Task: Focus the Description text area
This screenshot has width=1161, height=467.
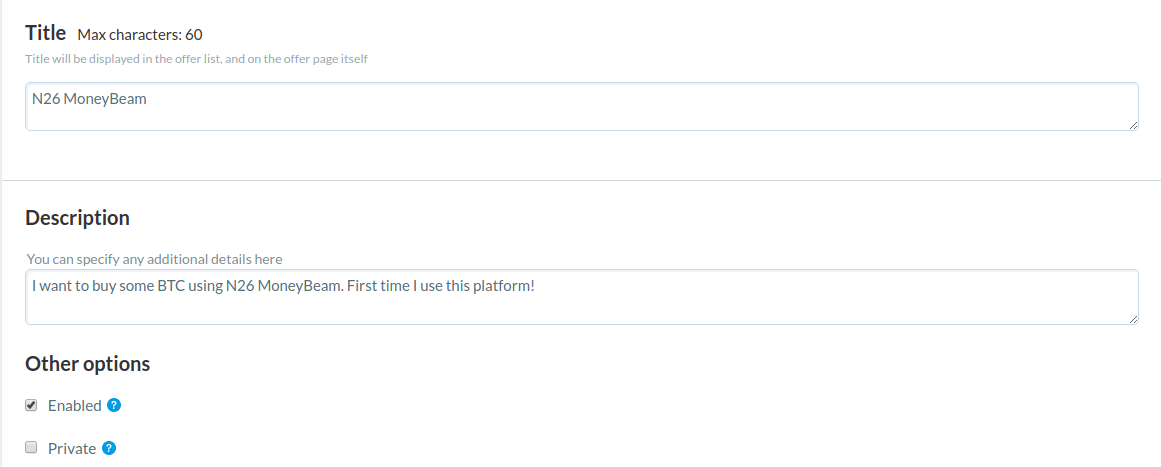Action: (580, 305)
